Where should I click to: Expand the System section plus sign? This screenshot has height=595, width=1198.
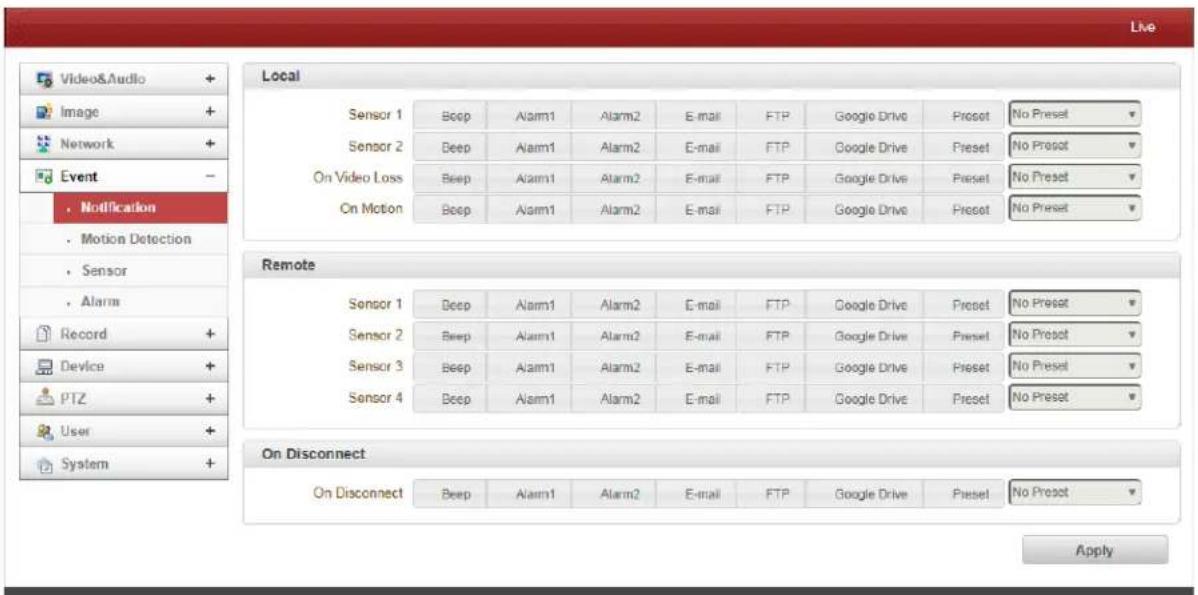(x=210, y=464)
